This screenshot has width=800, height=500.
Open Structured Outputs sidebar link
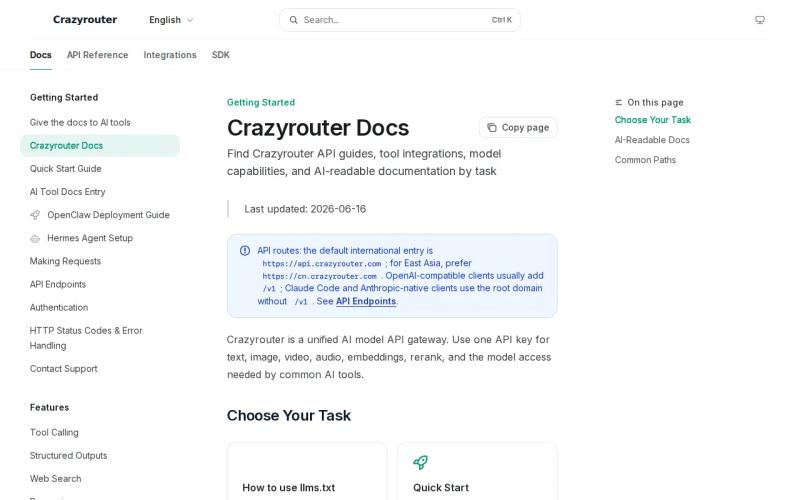pyautogui.click(x=100, y=455)
